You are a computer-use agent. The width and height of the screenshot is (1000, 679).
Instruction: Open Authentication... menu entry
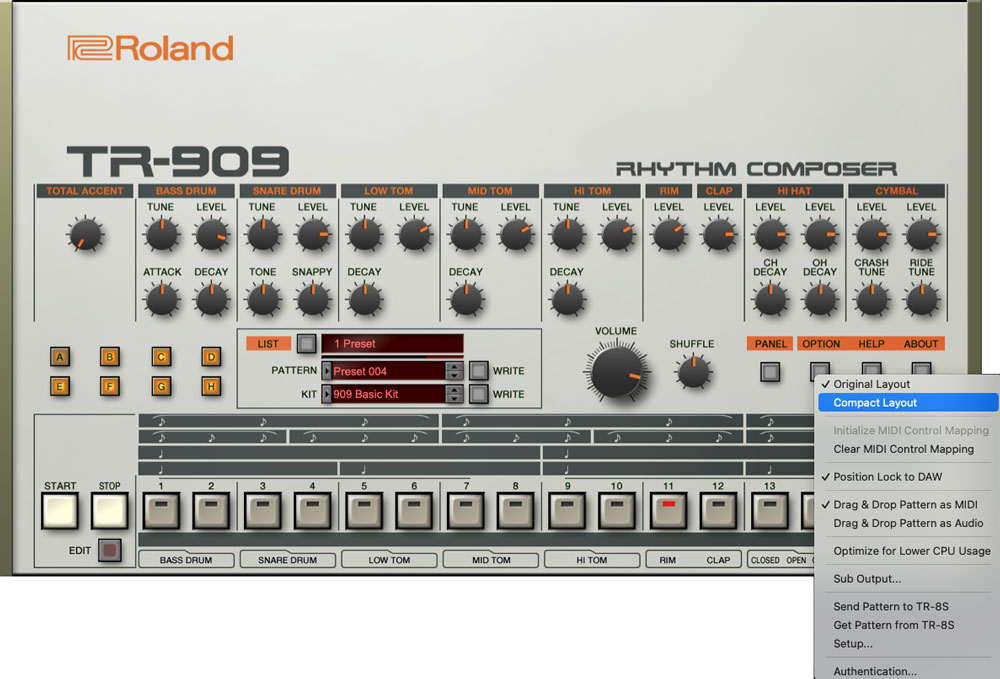(908, 671)
